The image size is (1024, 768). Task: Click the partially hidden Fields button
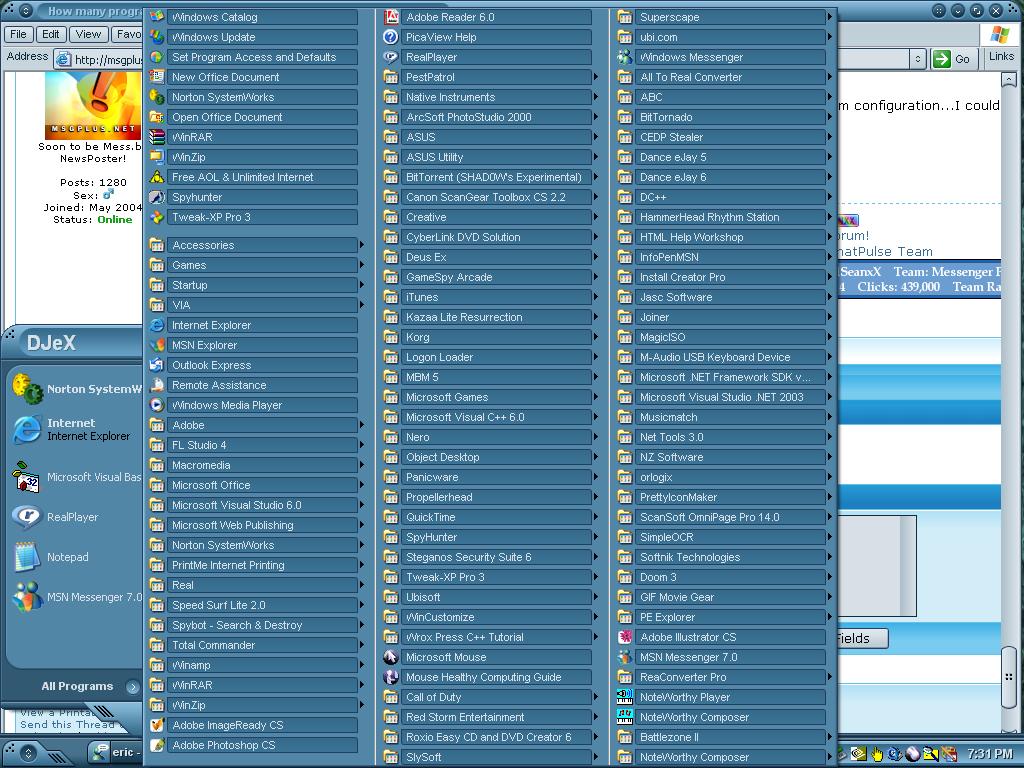862,638
